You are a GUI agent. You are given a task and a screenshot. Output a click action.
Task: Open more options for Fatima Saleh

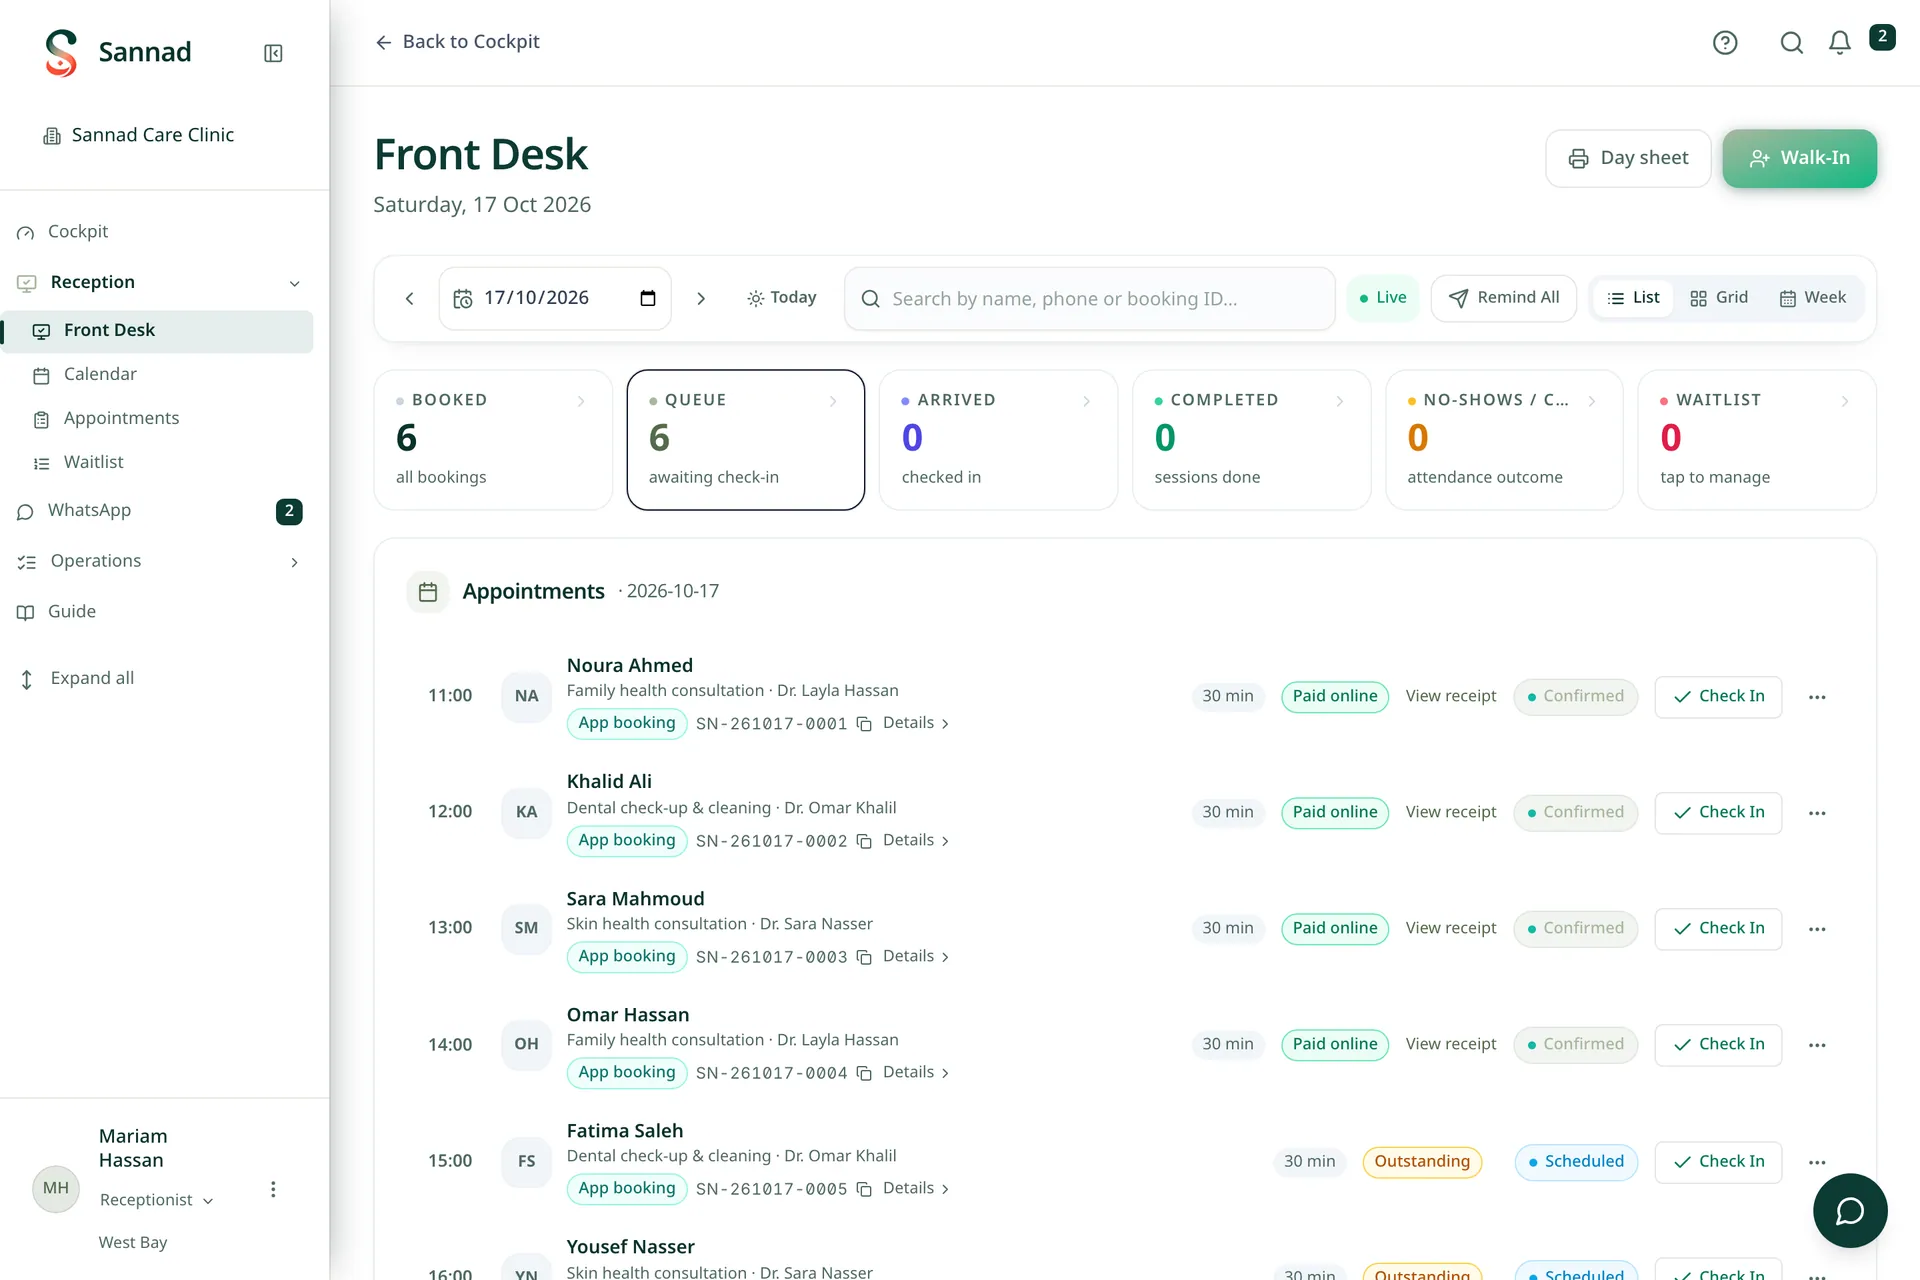(x=1817, y=1162)
